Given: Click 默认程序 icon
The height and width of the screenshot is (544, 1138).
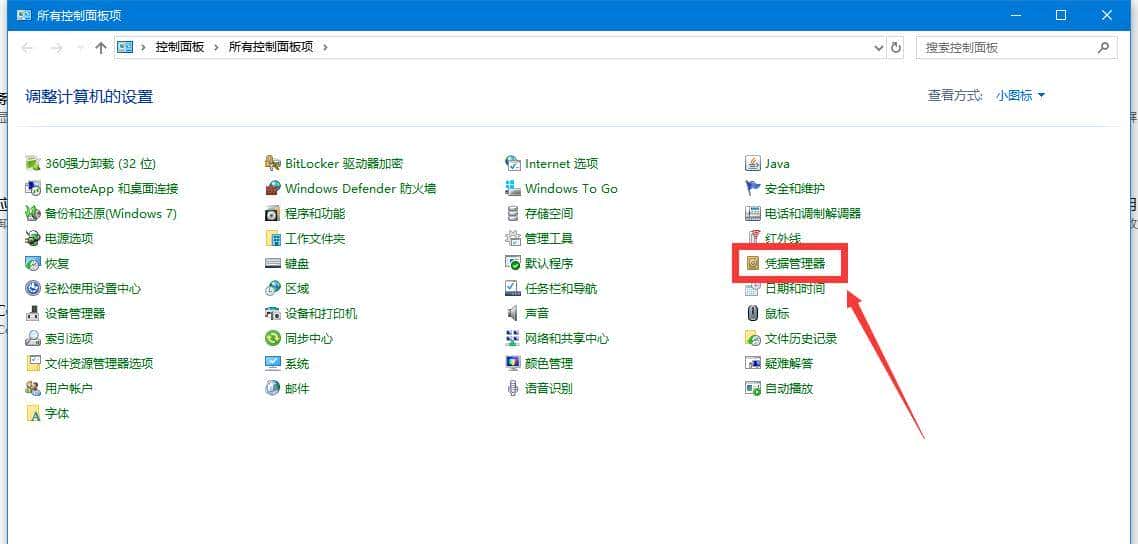Looking at the screenshot, I should pos(513,263).
